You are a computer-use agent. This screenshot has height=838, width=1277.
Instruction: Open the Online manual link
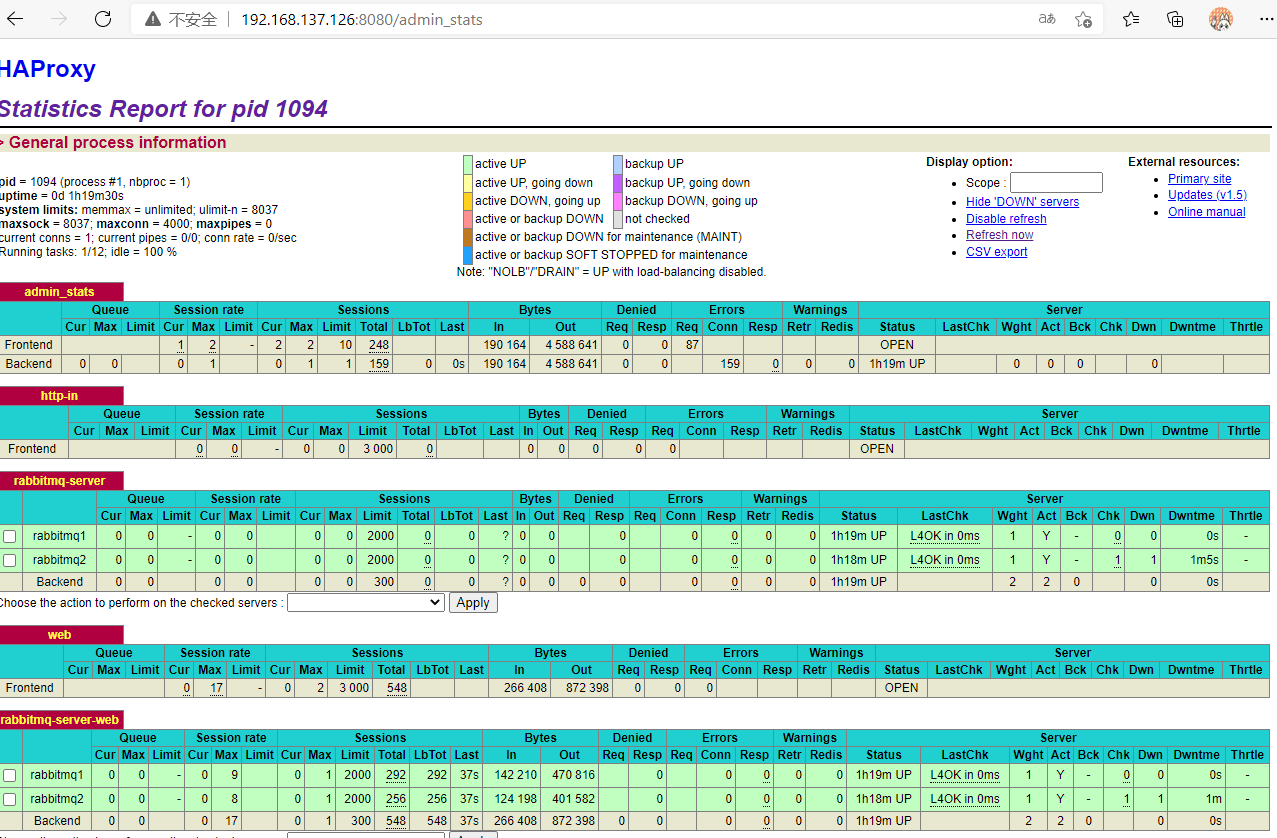pyautogui.click(x=1206, y=212)
